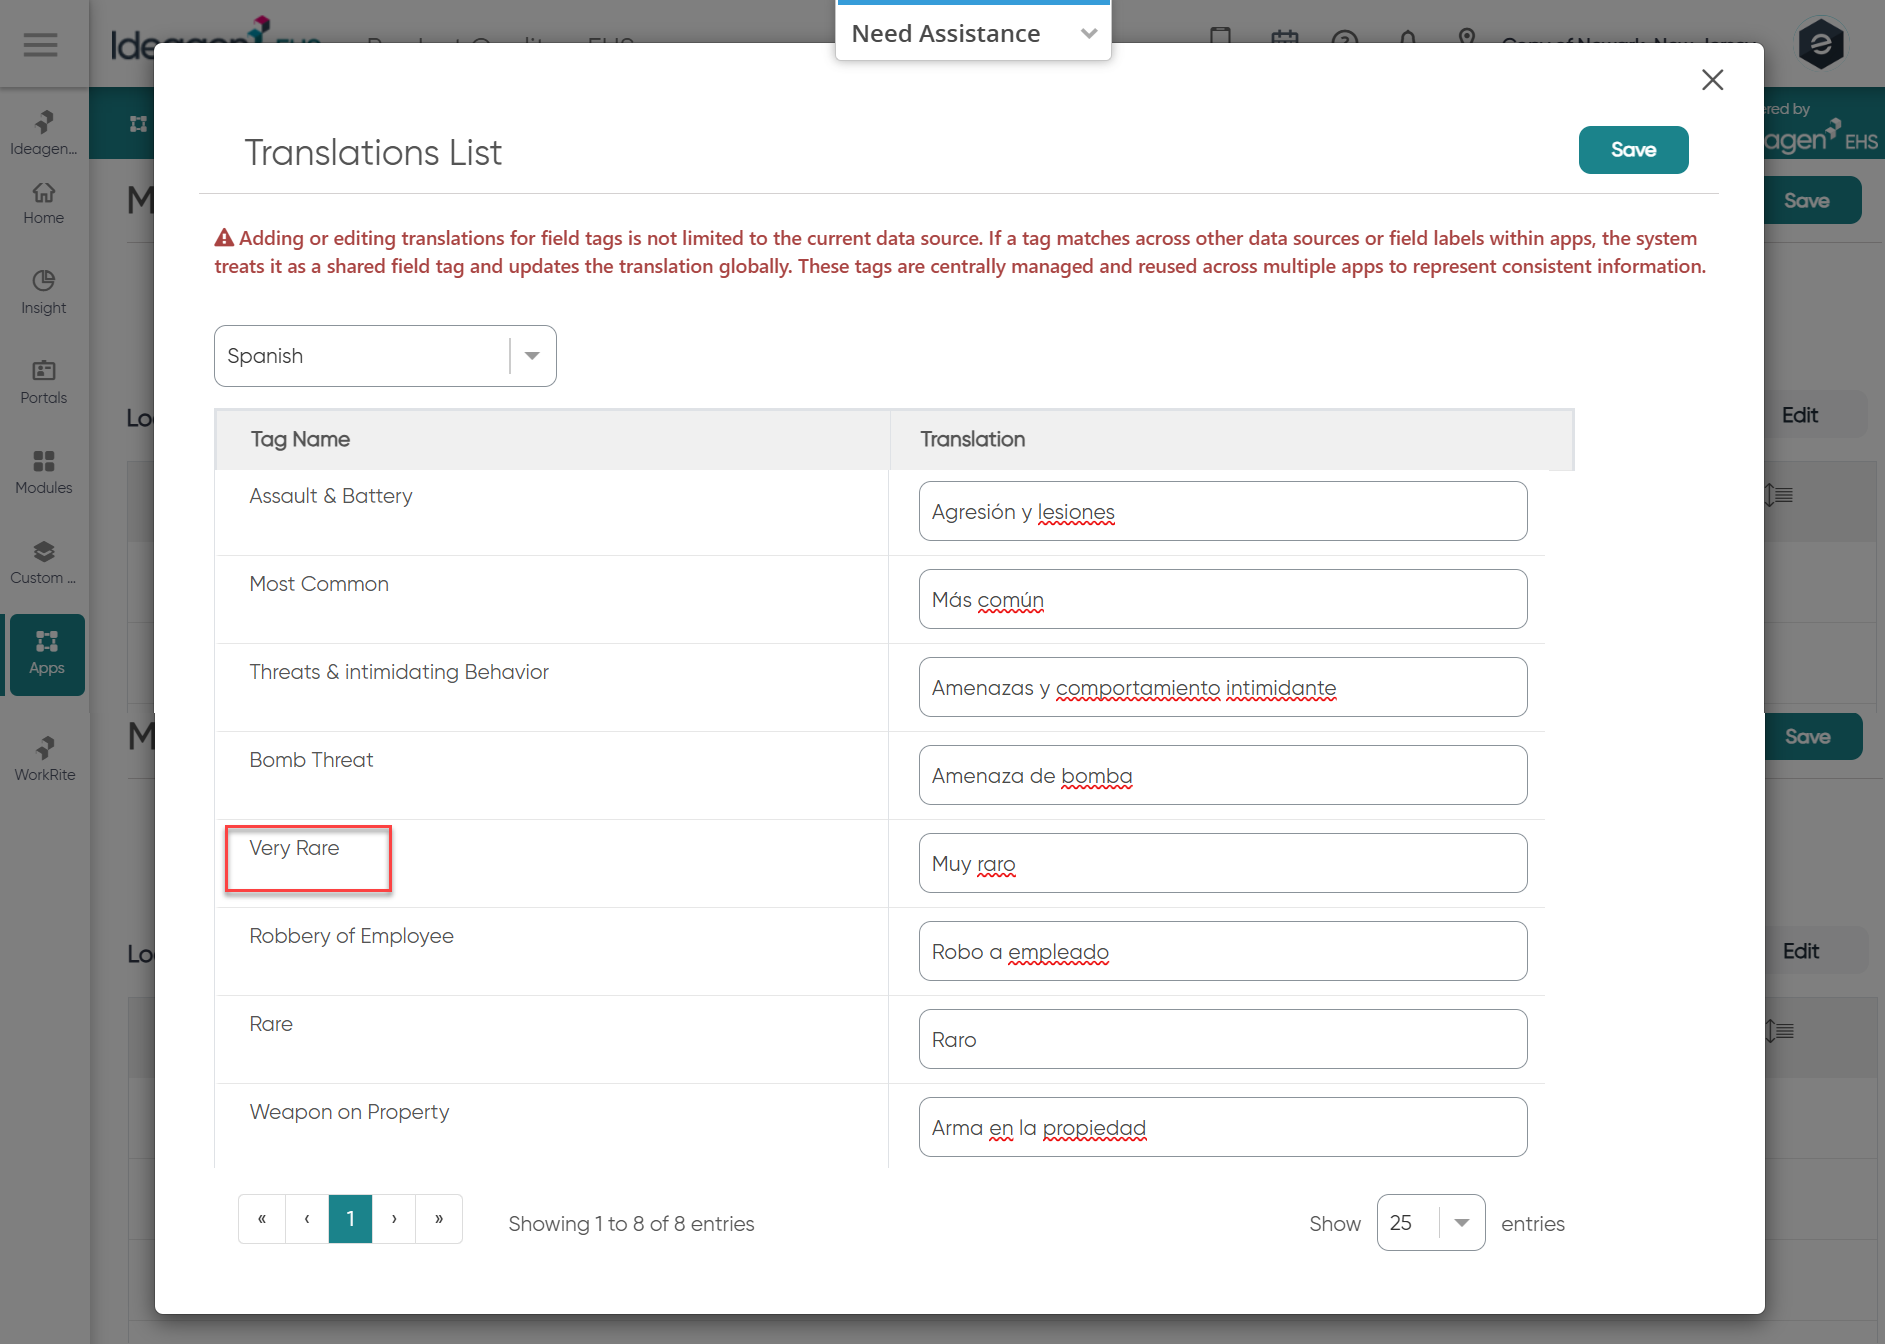Open Portals in sidebar
The image size is (1885, 1344).
[x=44, y=383]
